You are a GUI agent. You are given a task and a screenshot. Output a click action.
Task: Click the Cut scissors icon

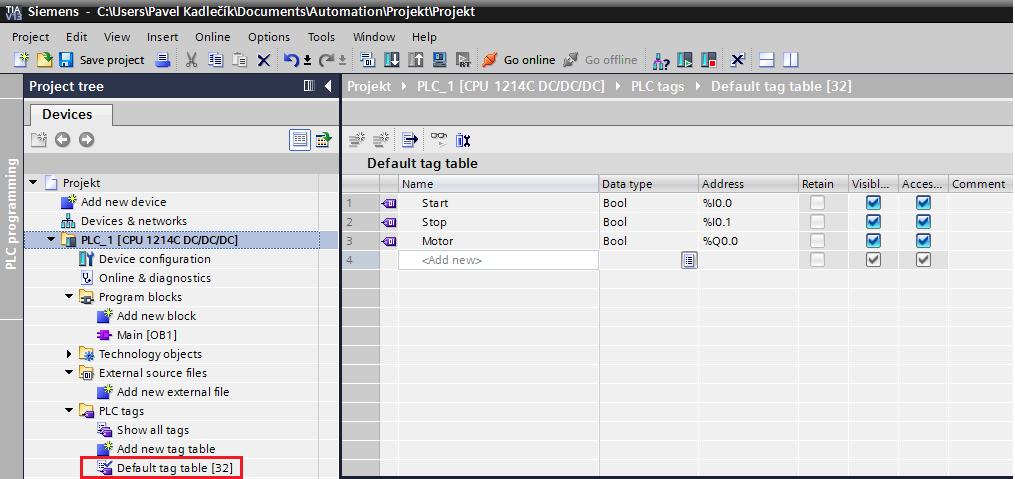coord(192,60)
